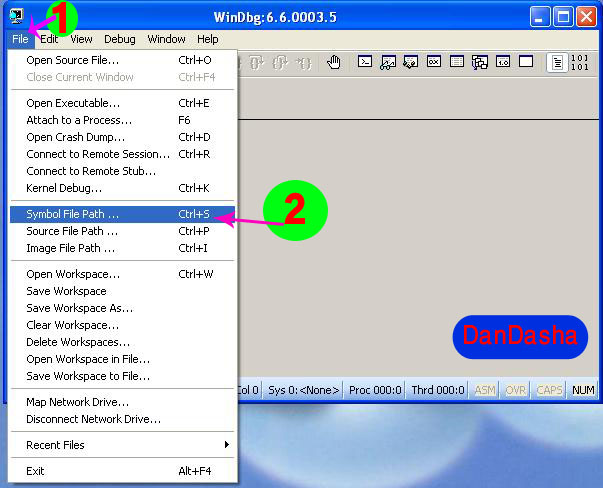Open the Window menu
The width and height of the screenshot is (603, 488).
point(167,39)
